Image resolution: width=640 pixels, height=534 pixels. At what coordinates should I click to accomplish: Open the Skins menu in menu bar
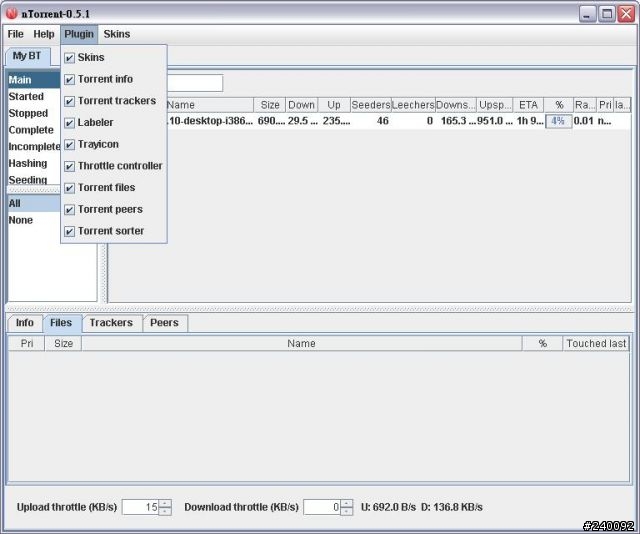pyautogui.click(x=117, y=34)
